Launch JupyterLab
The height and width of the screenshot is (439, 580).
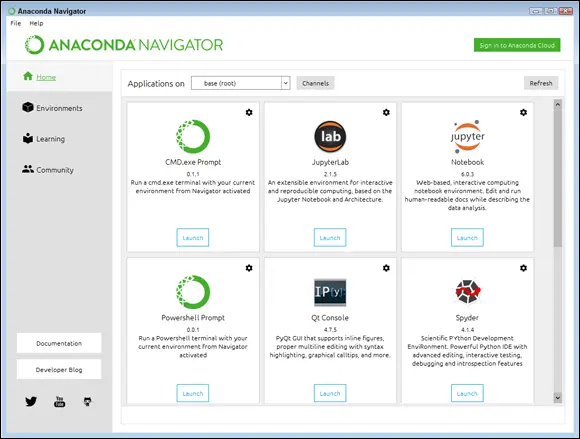click(330, 237)
